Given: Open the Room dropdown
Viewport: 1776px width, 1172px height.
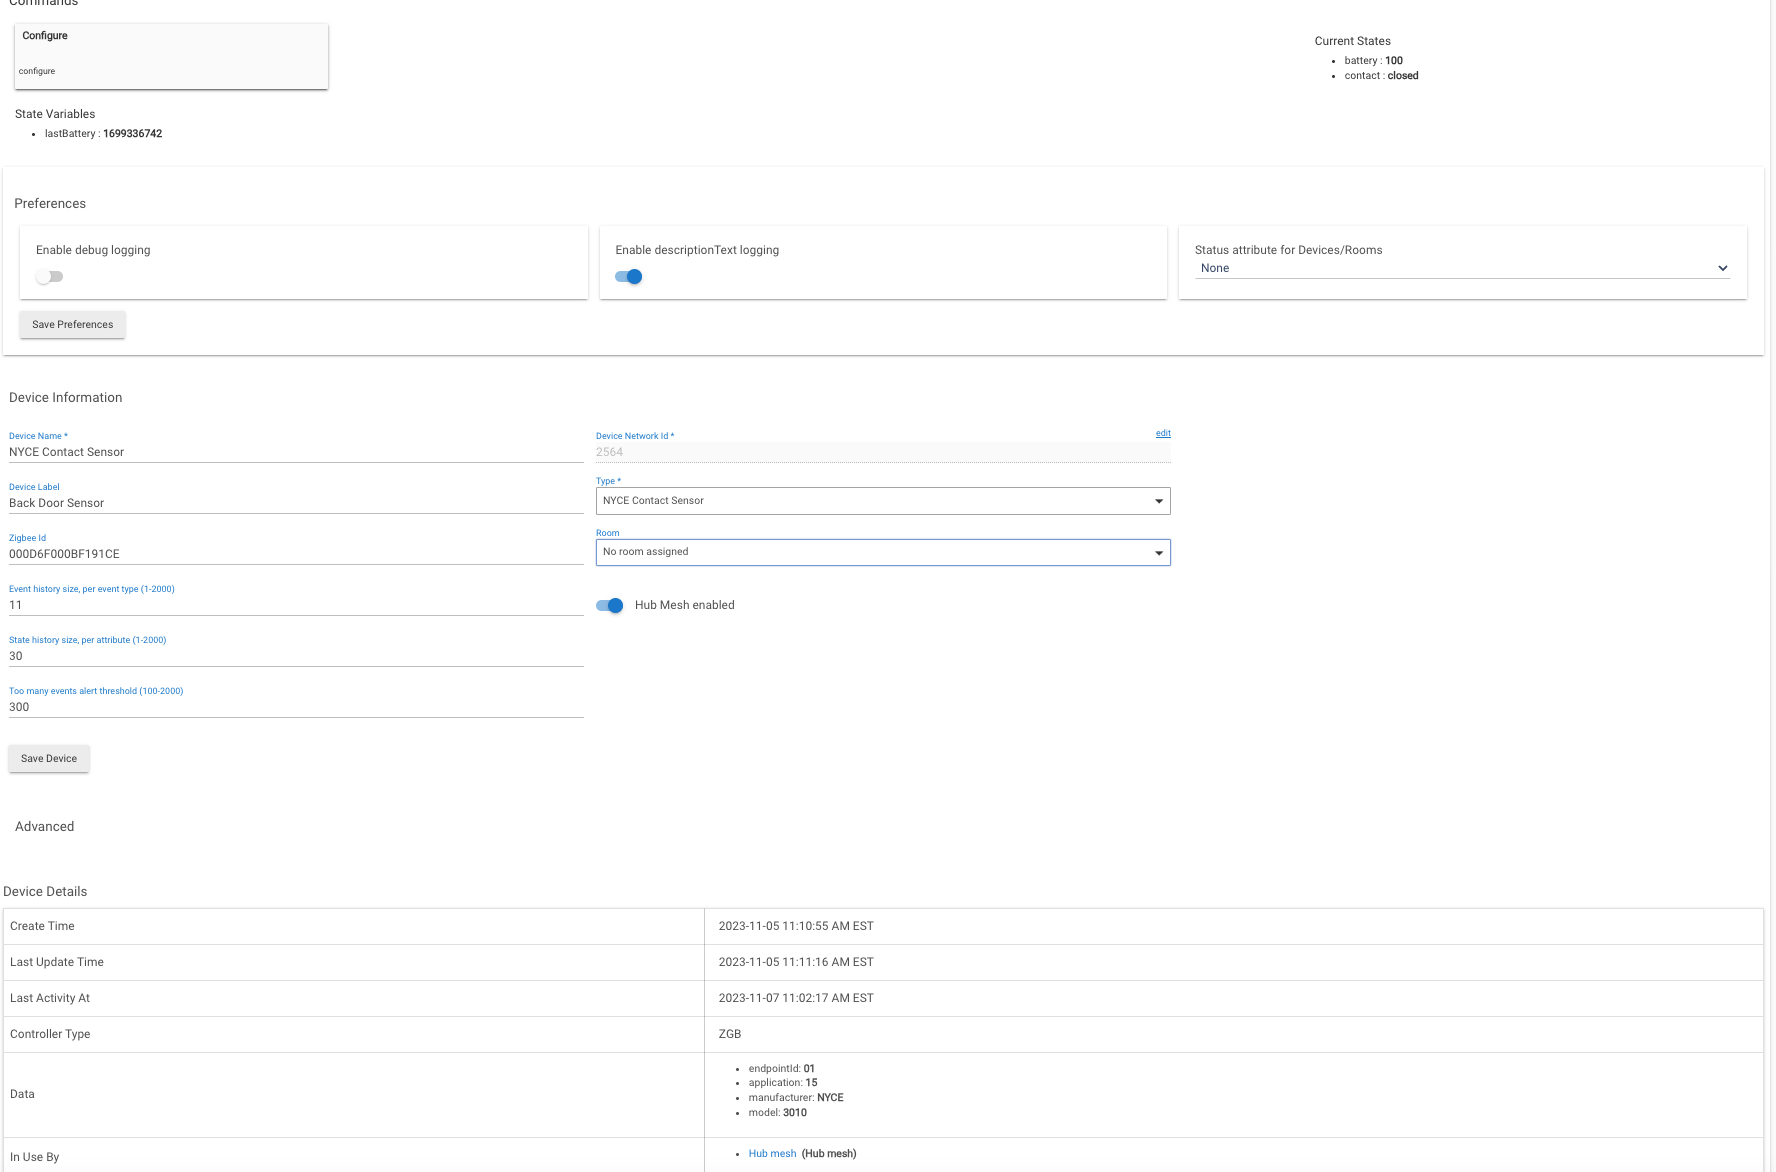Looking at the screenshot, I should 883,552.
